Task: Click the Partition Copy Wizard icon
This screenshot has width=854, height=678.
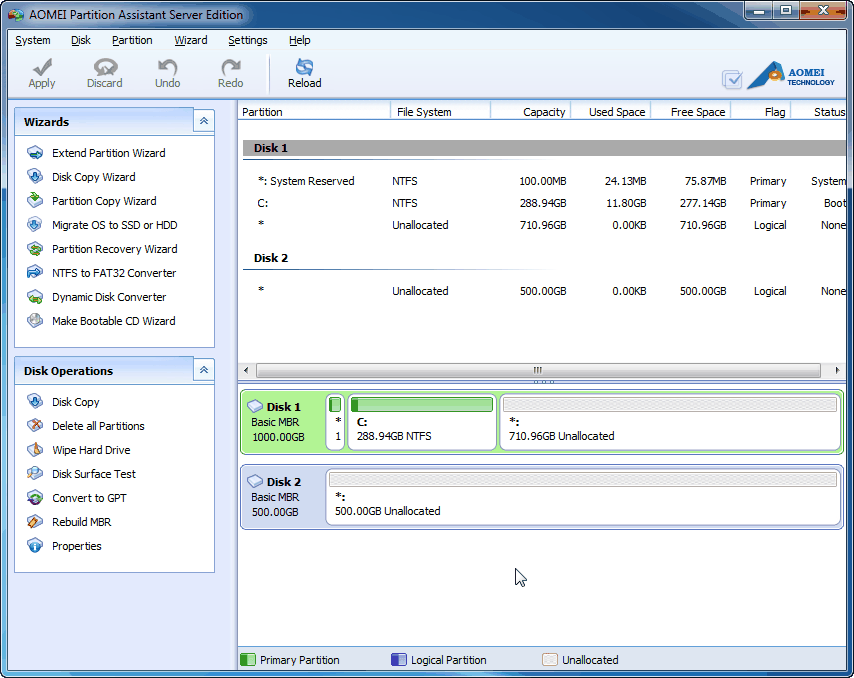Action: pyautogui.click(x=35, y=200)
